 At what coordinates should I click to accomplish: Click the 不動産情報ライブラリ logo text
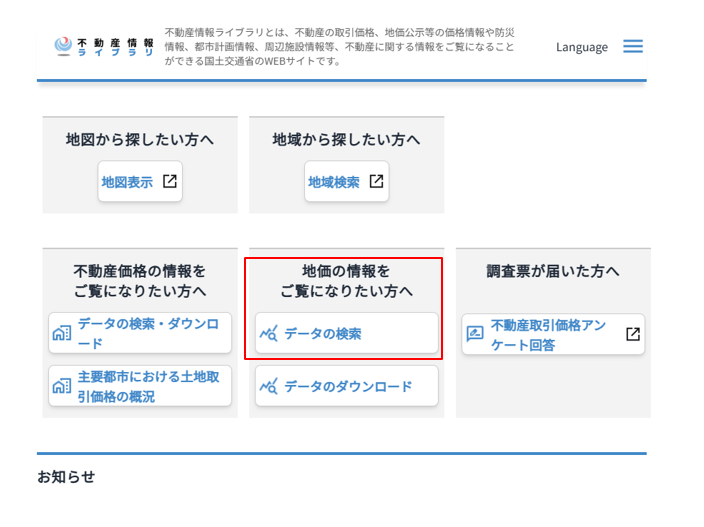115,46
